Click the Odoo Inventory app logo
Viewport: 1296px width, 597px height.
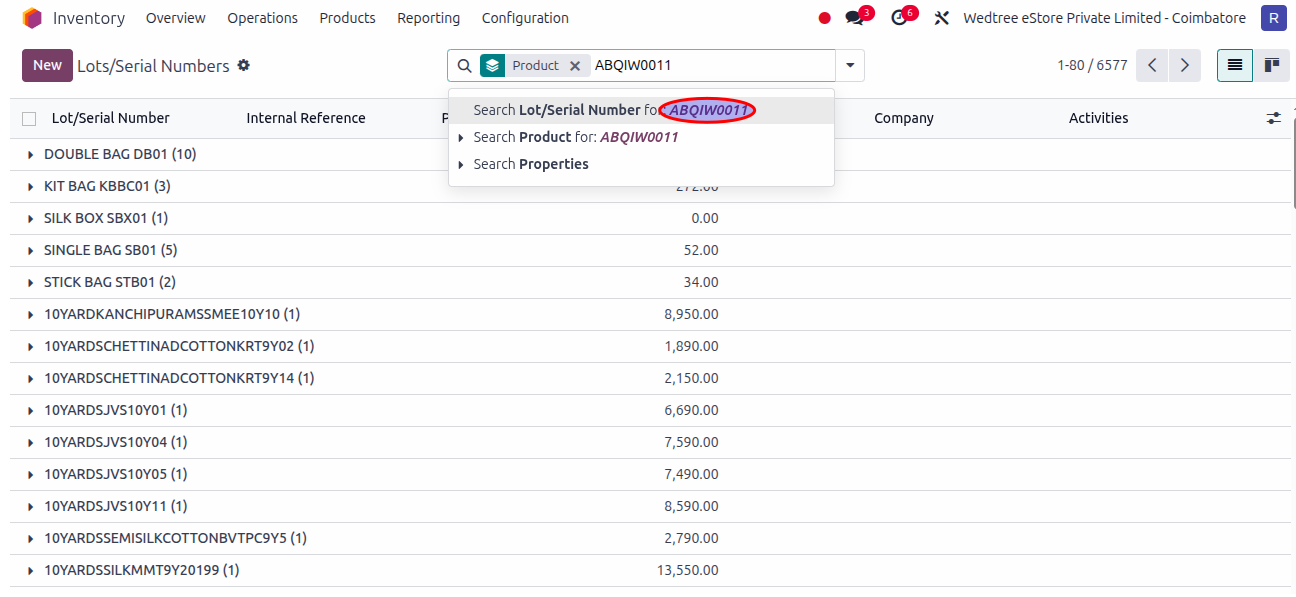[32, 18]
